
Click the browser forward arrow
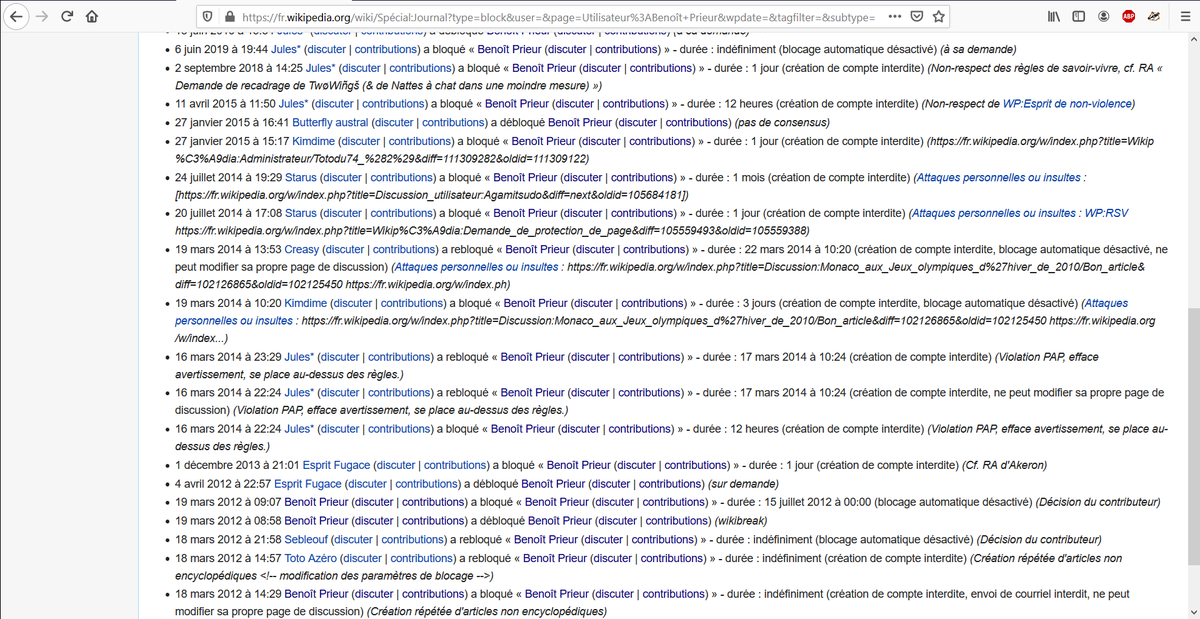tap(41, 17)
